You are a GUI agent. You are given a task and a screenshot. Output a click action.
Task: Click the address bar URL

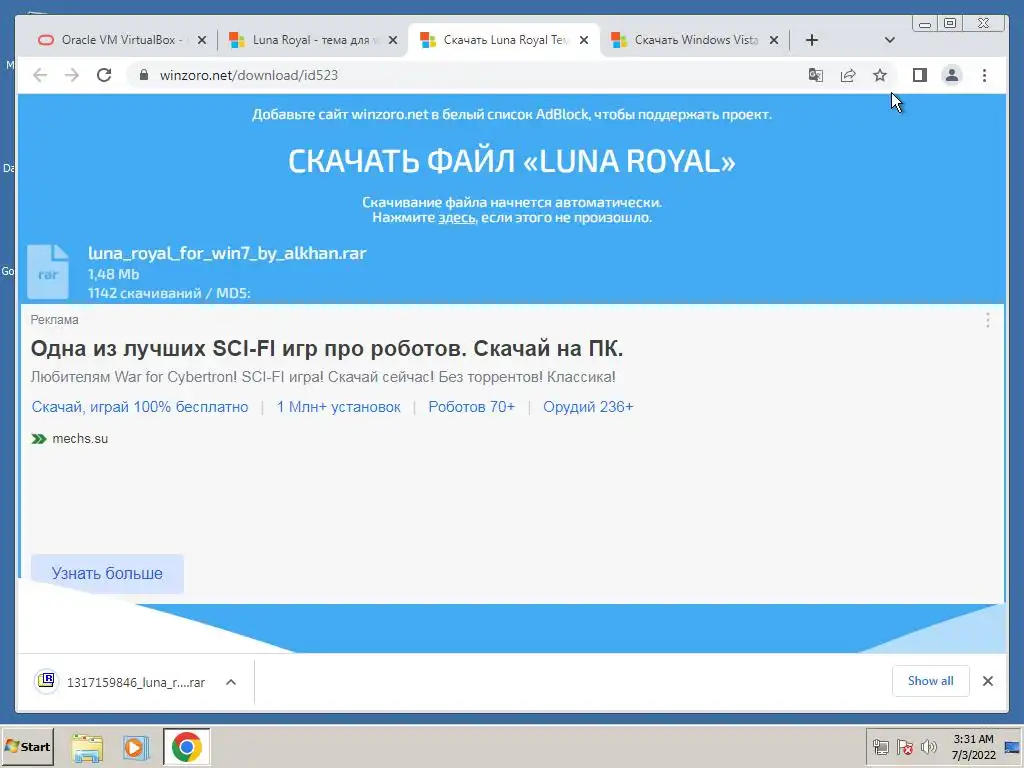(x=249, y=75)
